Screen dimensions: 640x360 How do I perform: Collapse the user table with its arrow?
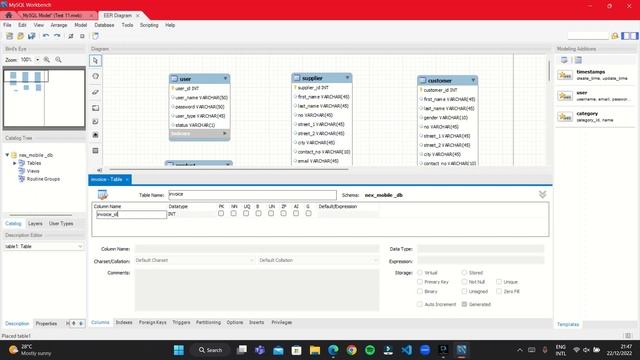pos(225,78)
